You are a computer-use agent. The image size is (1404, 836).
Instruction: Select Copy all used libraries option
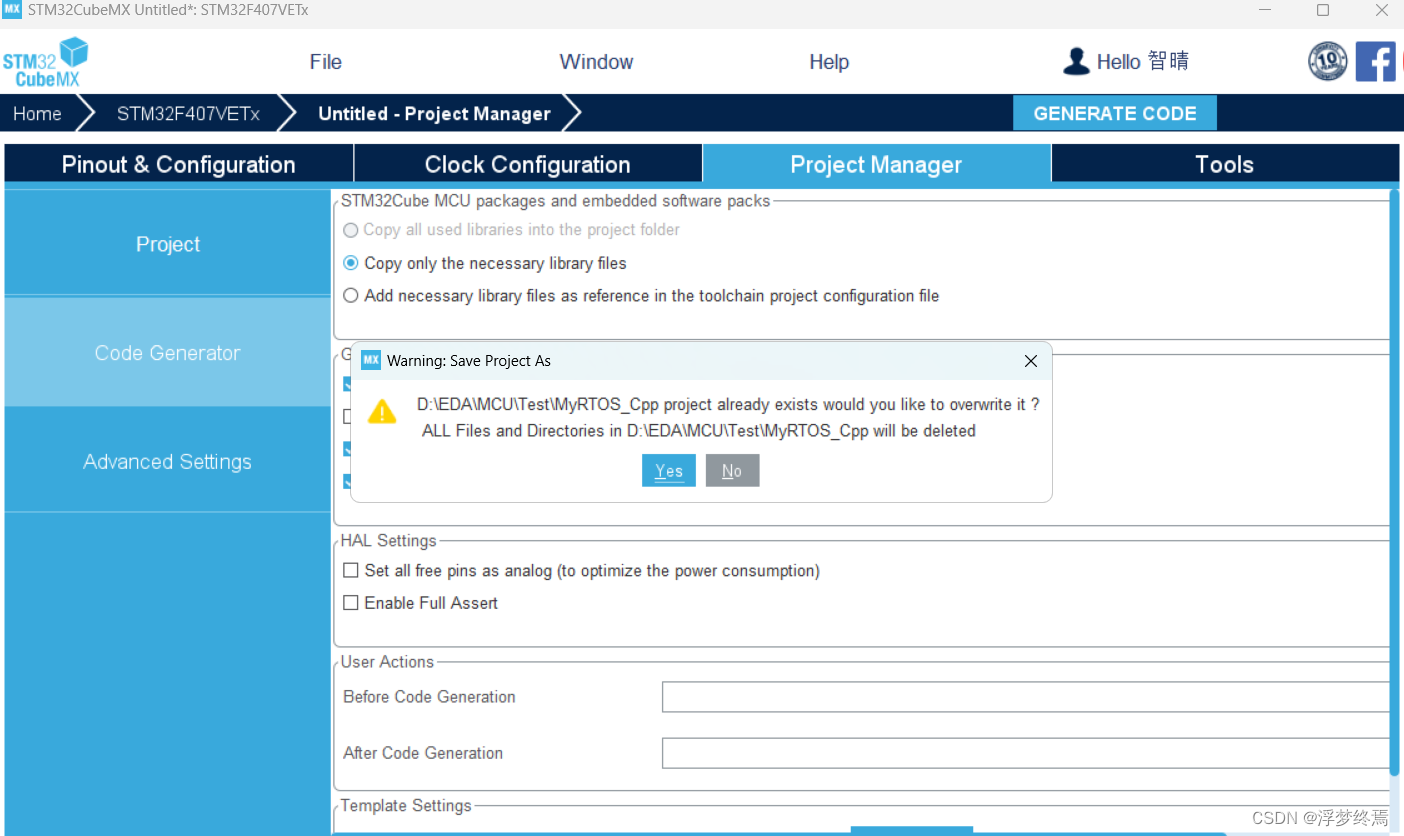[351, 230]
